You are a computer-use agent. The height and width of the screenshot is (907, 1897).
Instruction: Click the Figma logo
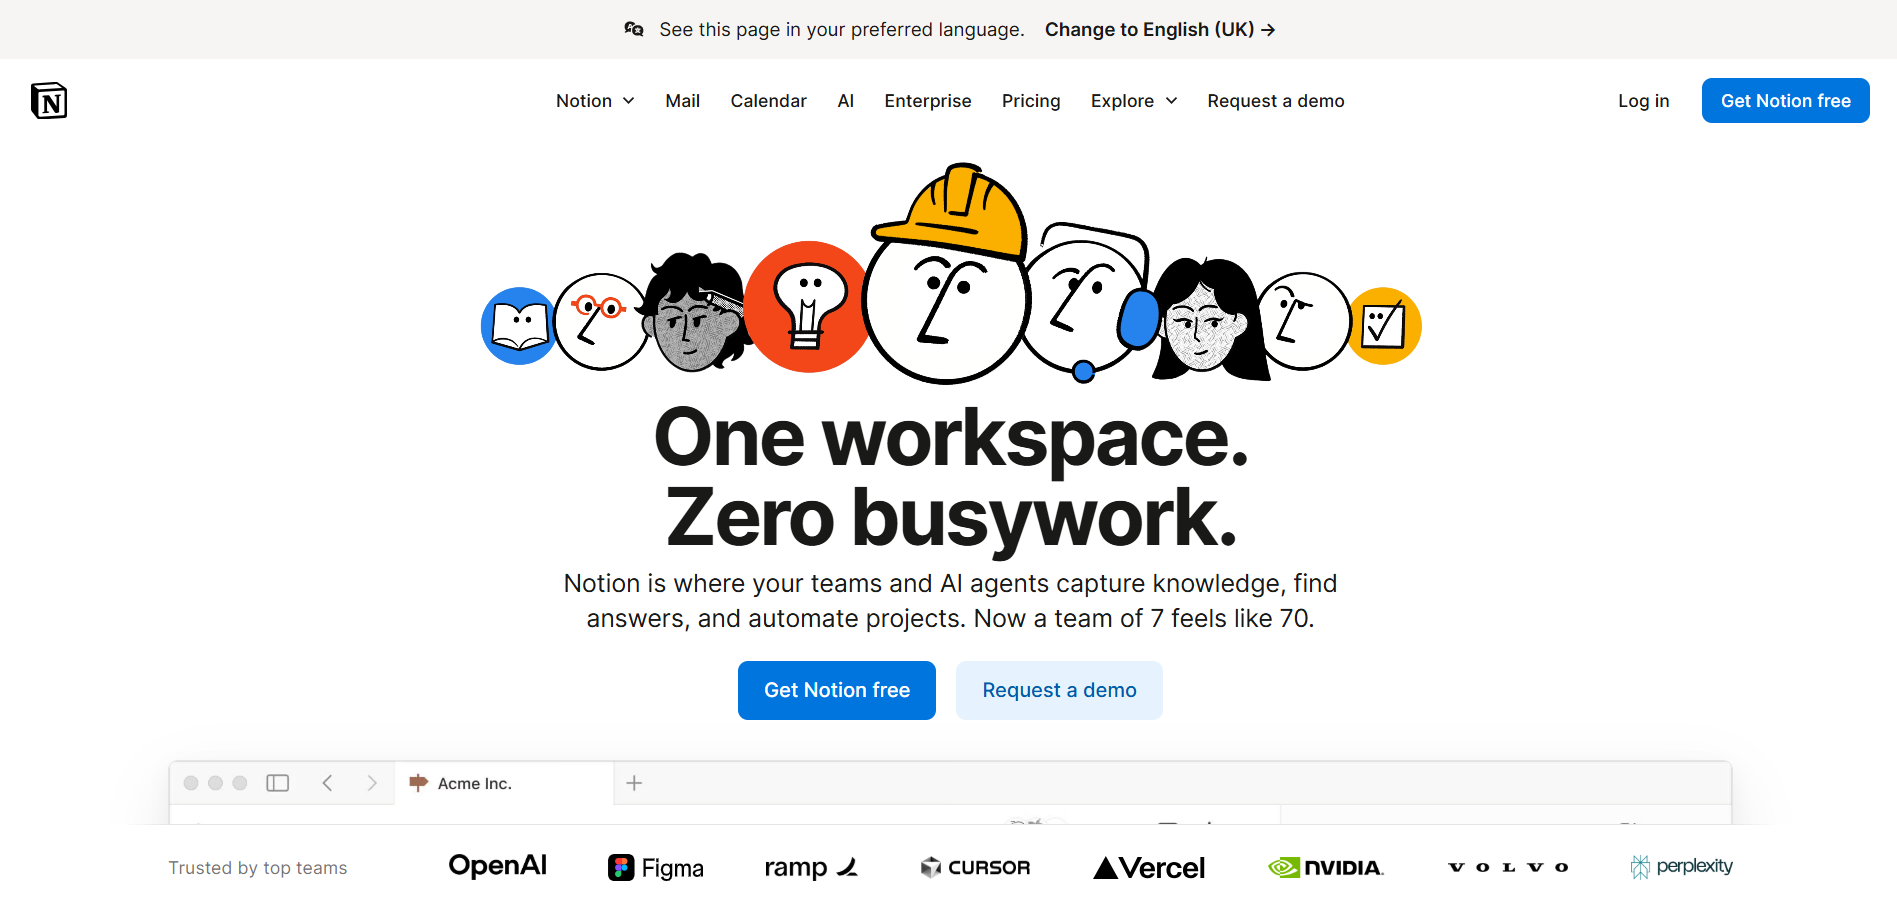(x=656, y=868)
